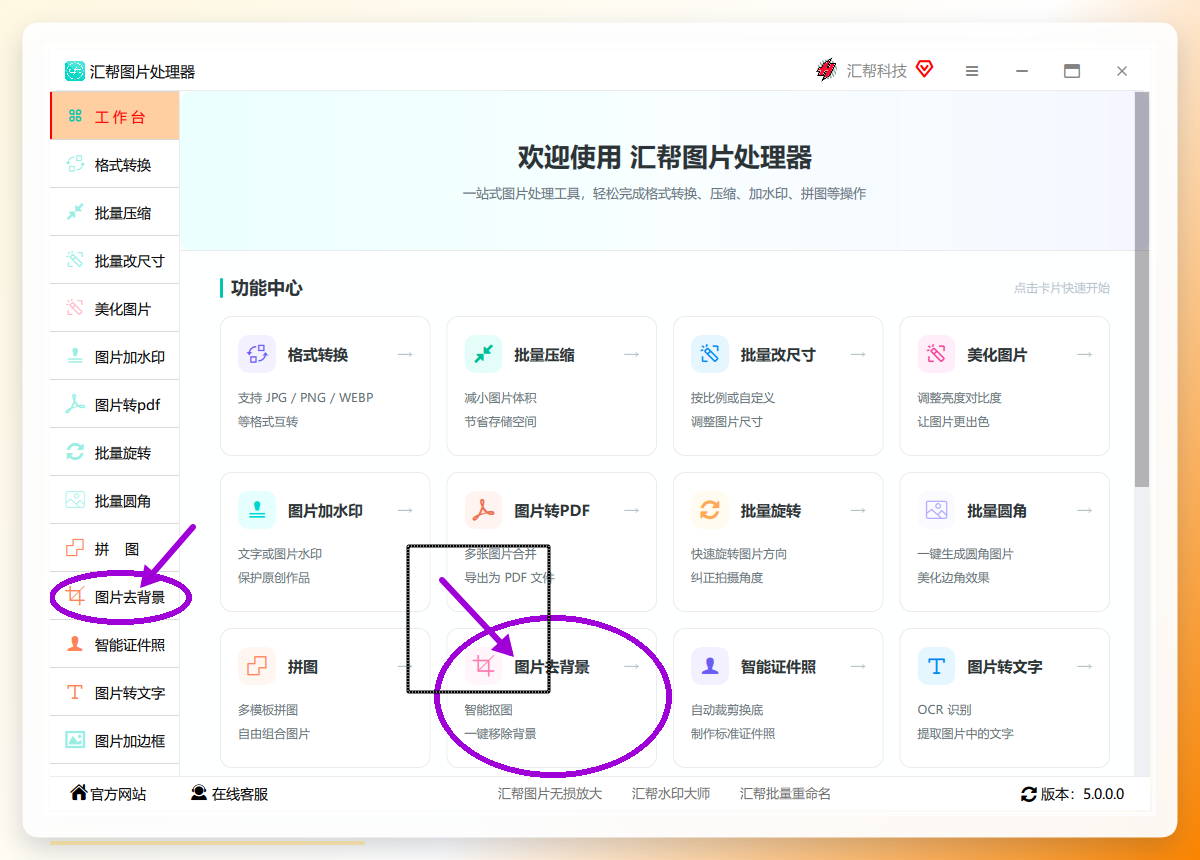Select 图片加边框 in the left sidebar
The height and width of the screenshot is (860, 1200).
click(x=115, y=741)
